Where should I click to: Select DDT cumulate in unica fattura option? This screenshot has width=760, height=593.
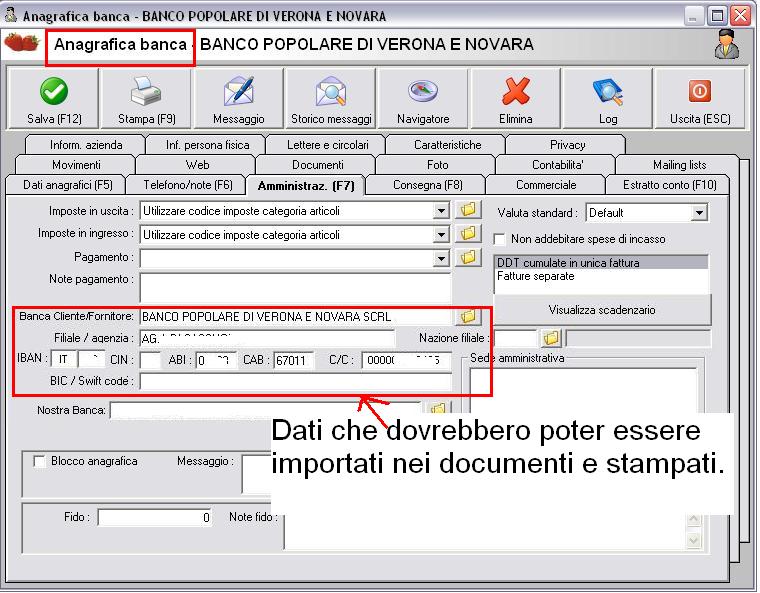pyautogui.click(x=602, y=263)
